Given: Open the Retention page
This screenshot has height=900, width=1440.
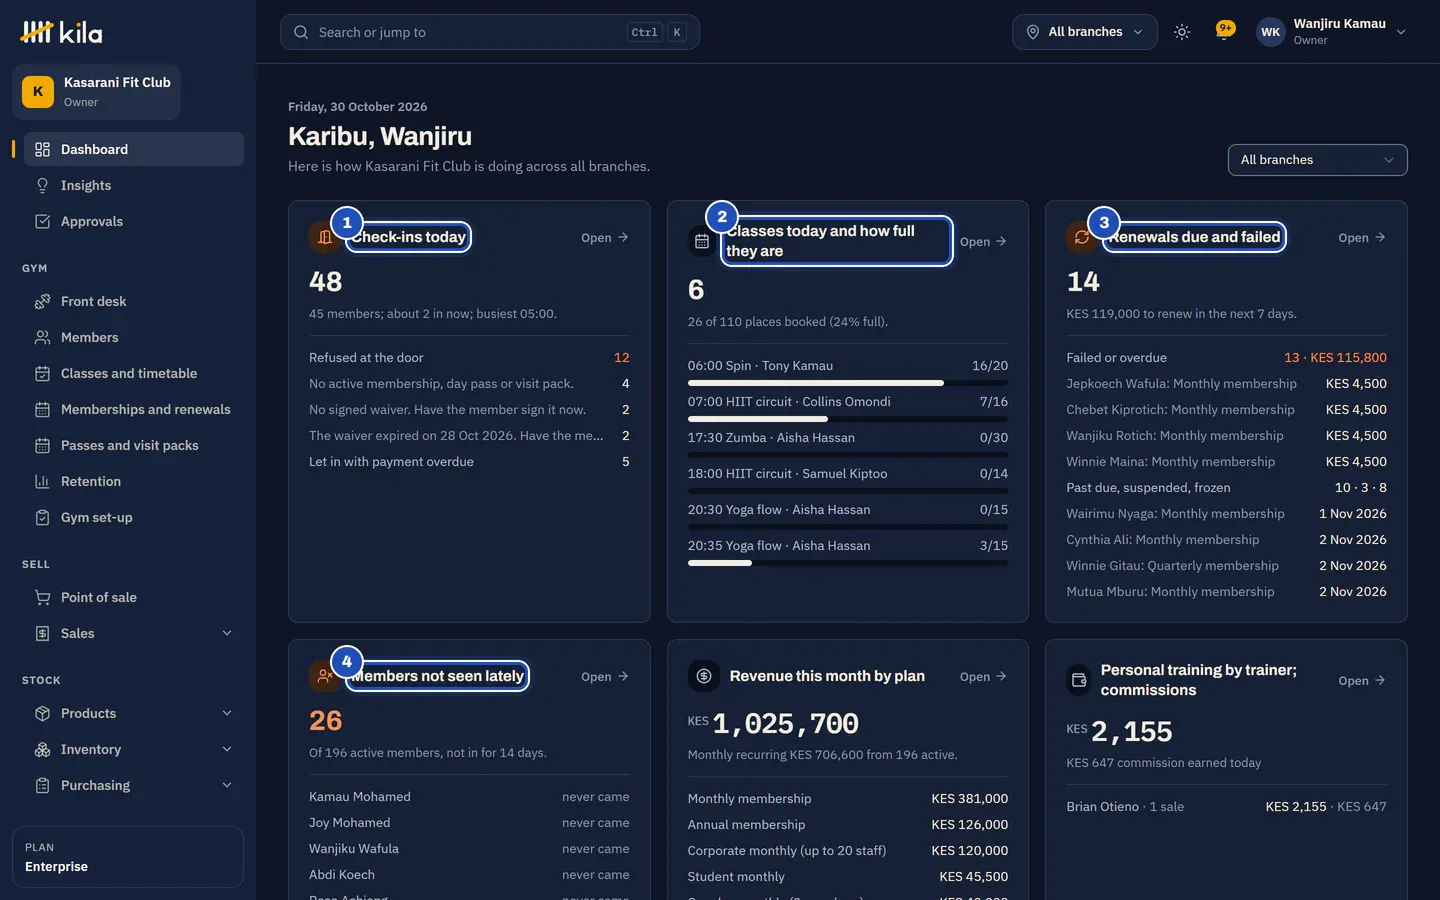Looking at the screenshot, I should pyautogui.click(x=134, y=481).
